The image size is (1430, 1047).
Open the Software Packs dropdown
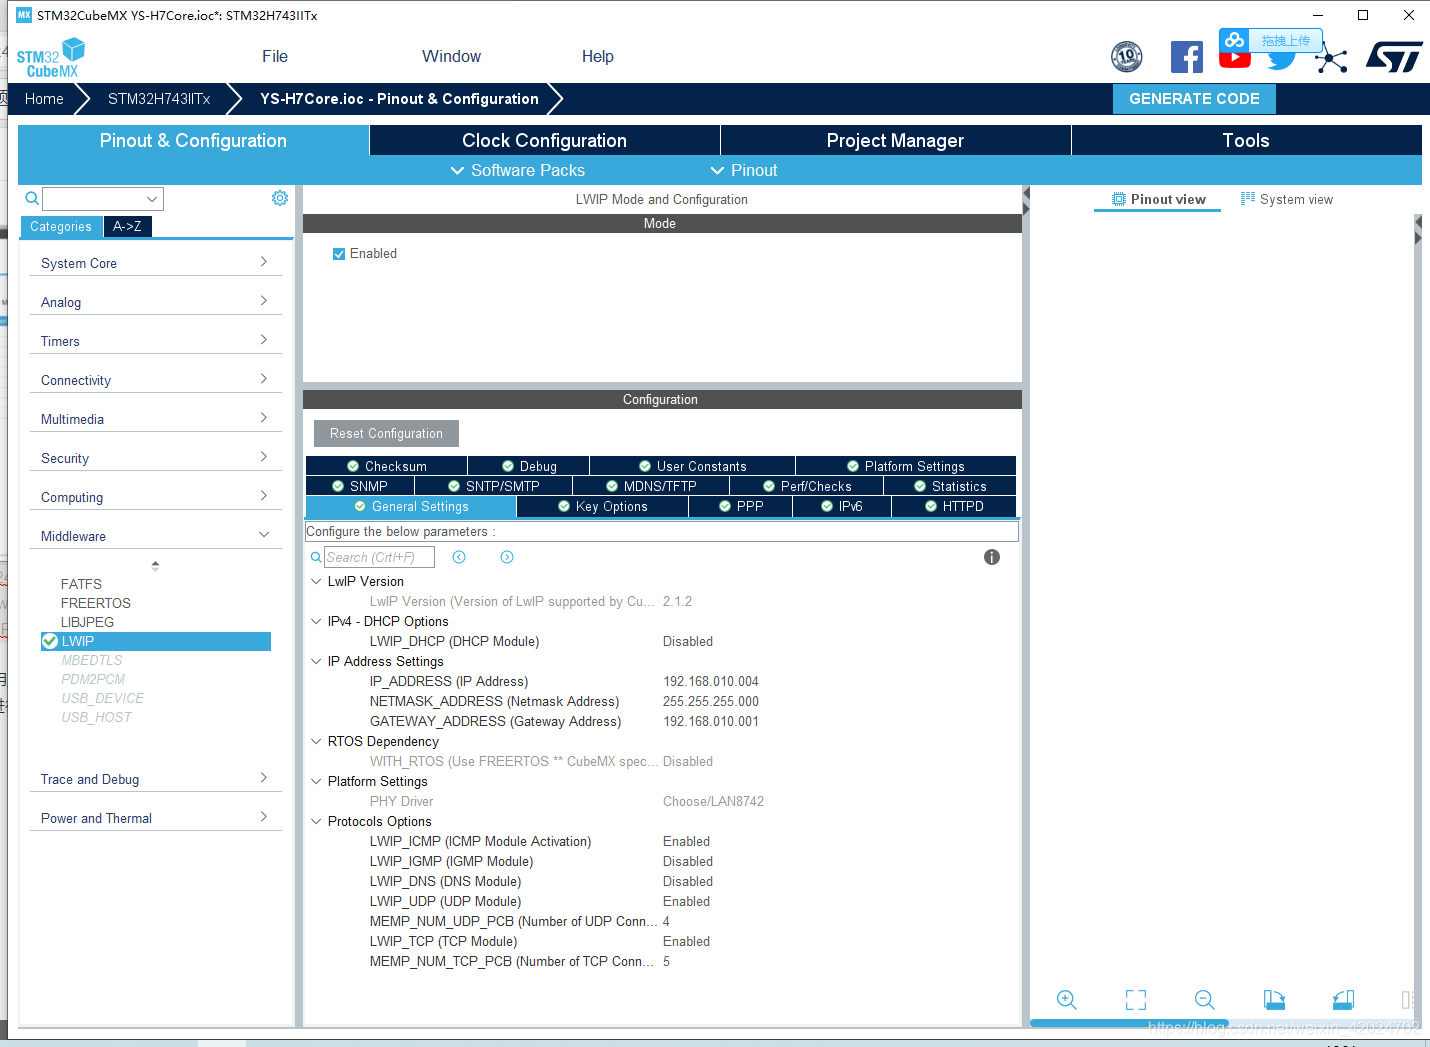517,170
